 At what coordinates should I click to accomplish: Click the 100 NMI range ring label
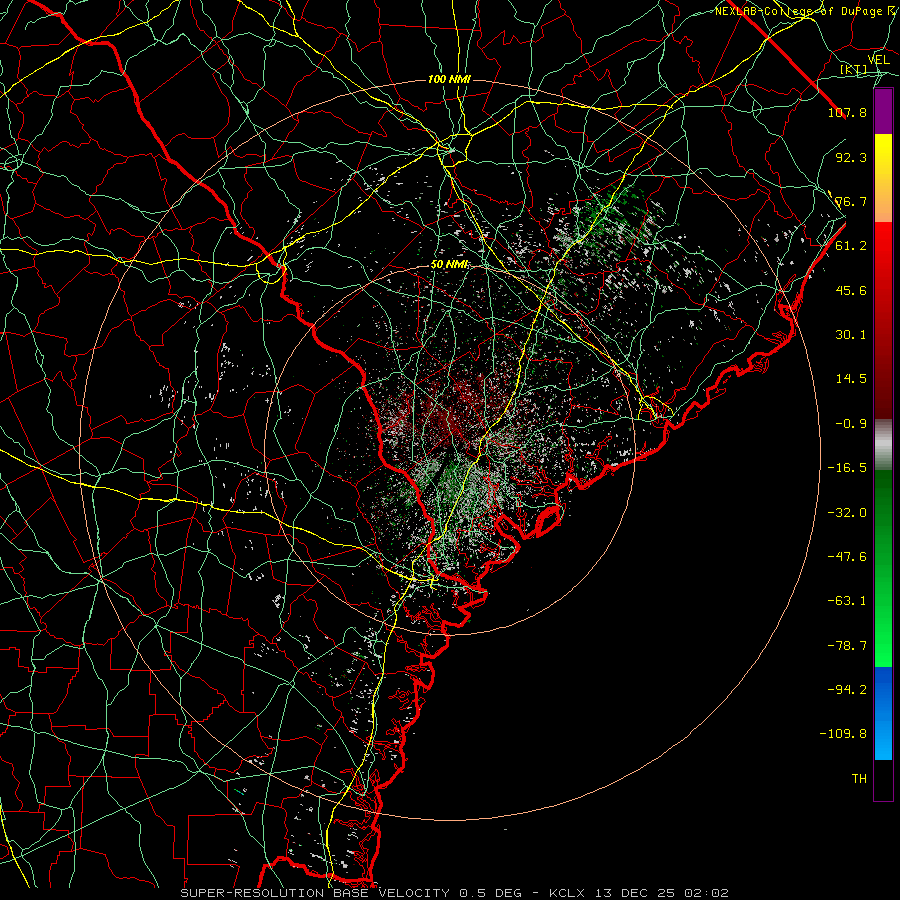pos(449,79)
